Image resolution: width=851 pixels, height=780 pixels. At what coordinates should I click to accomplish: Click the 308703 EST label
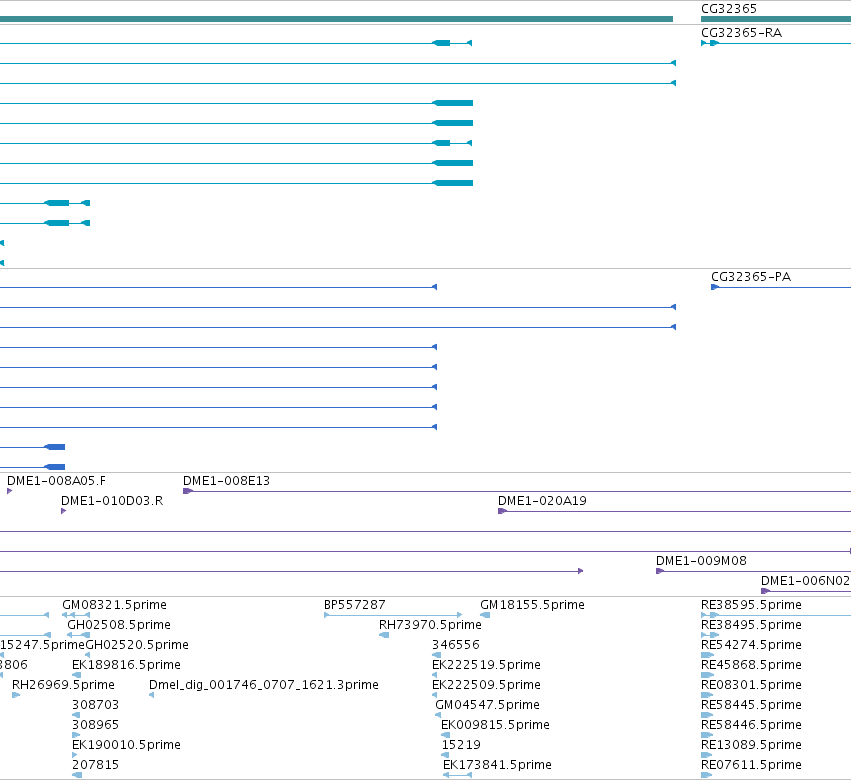(96, 705)
